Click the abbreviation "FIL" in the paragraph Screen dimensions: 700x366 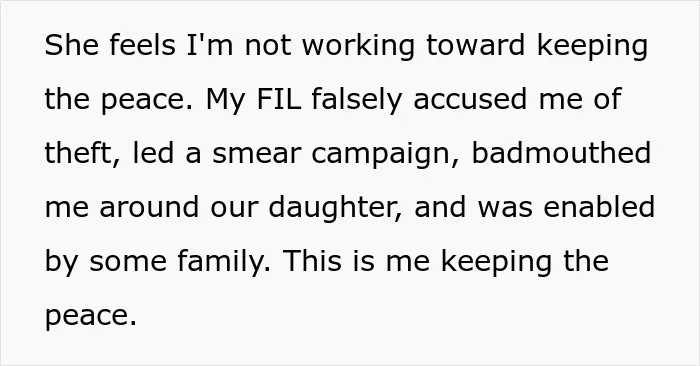coord(279,99)
